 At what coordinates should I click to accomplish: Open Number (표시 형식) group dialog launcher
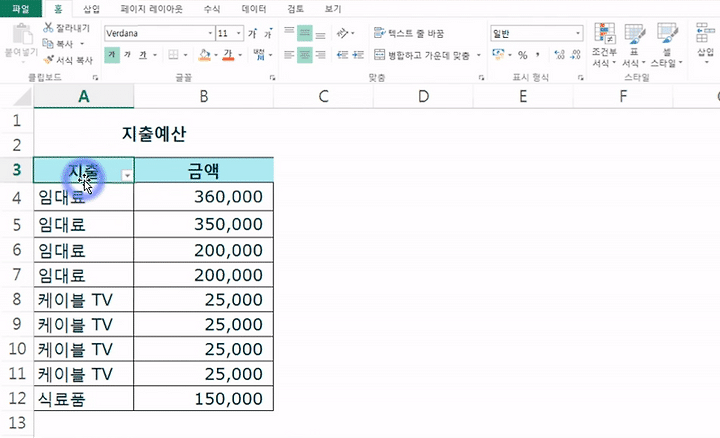tap(580, 78)
